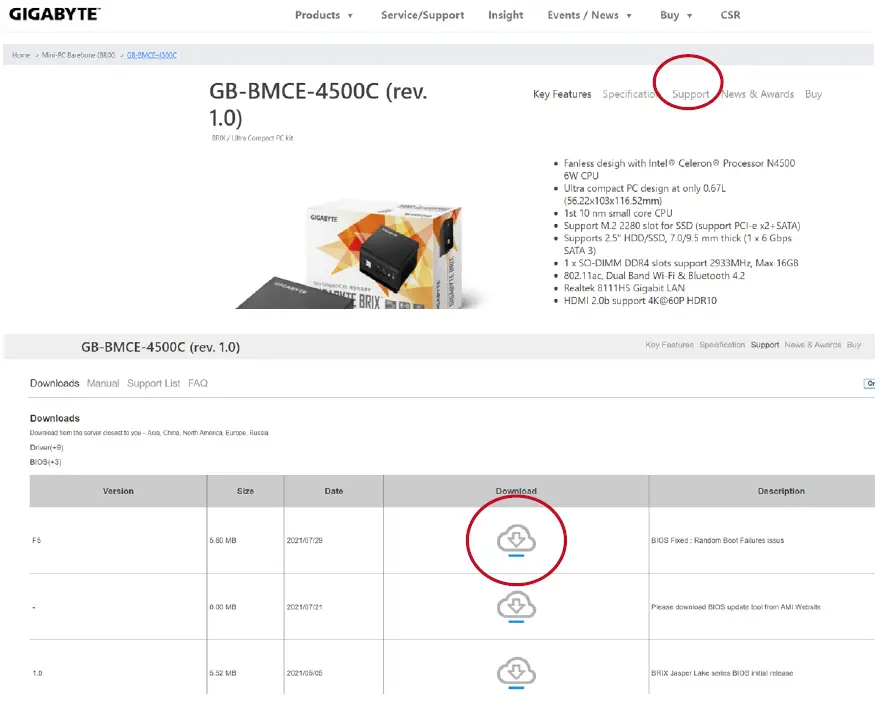This screenshot has width=880, height=712.
Task: Click the Version column header
Action: [118, 491]
